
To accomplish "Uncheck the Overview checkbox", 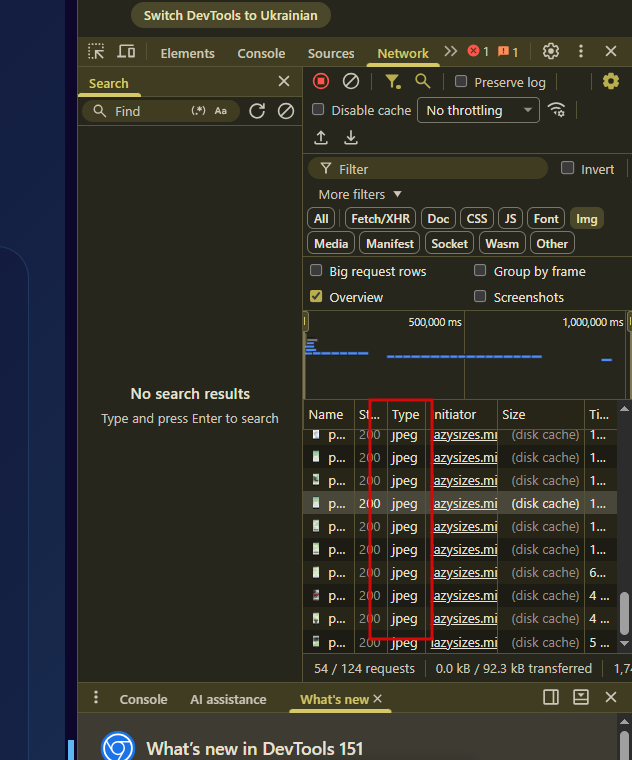I will click(316, 296).
